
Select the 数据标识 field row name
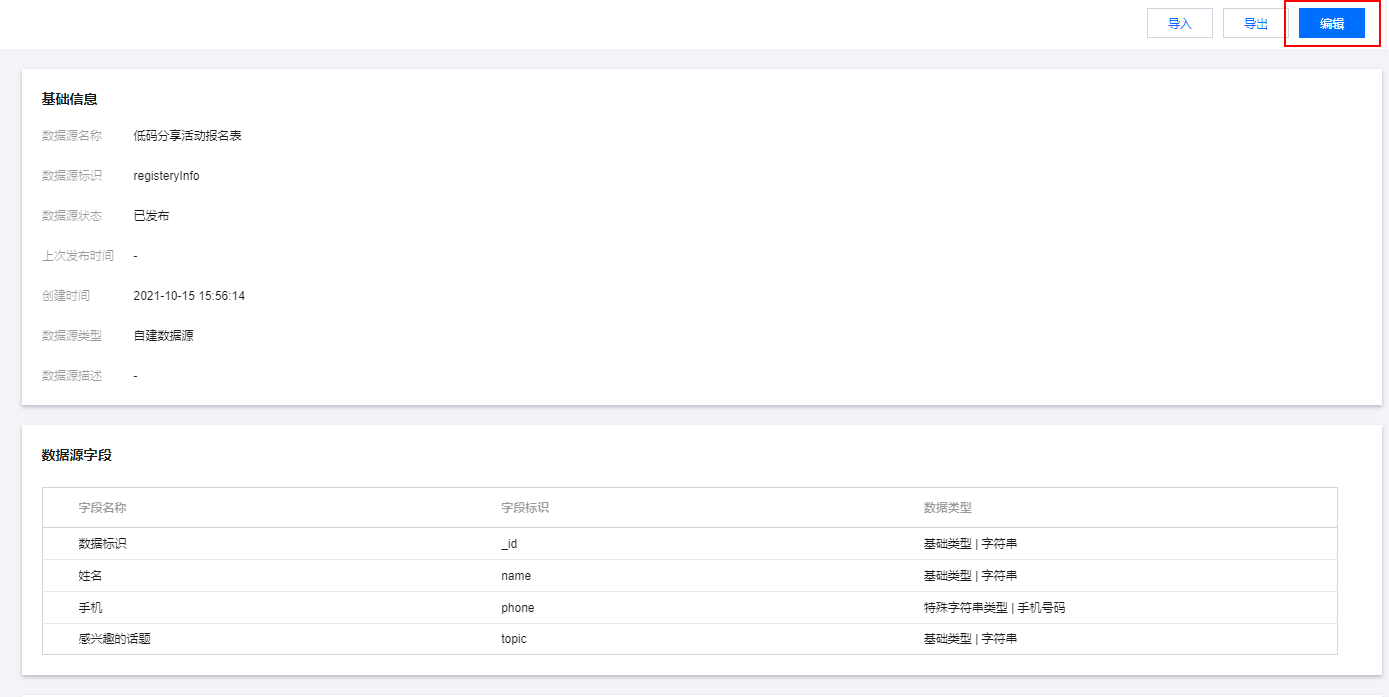tap(103, 544)
